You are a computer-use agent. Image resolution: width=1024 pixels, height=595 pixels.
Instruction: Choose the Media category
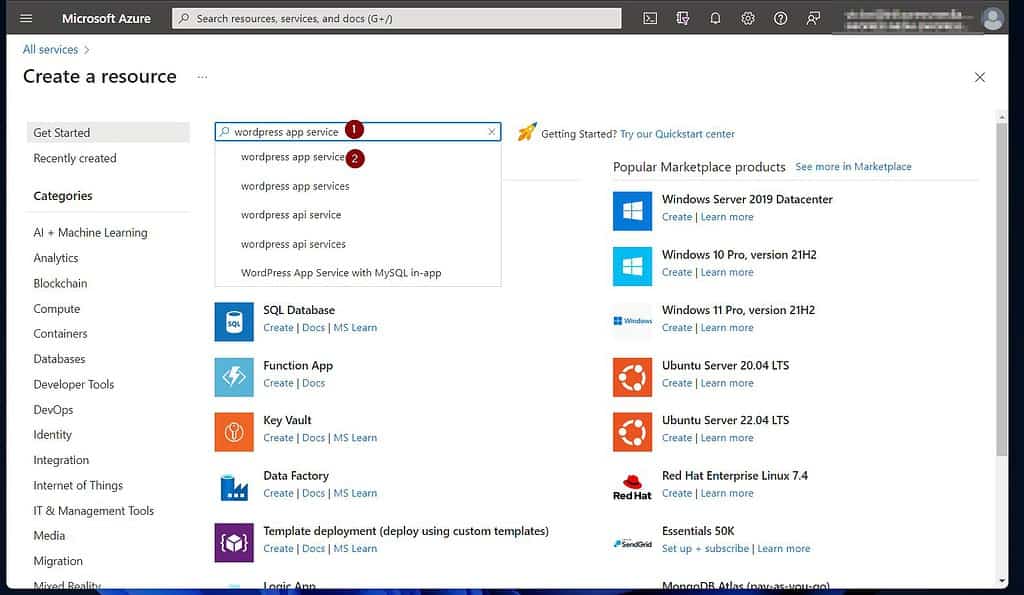click(49, 536)
